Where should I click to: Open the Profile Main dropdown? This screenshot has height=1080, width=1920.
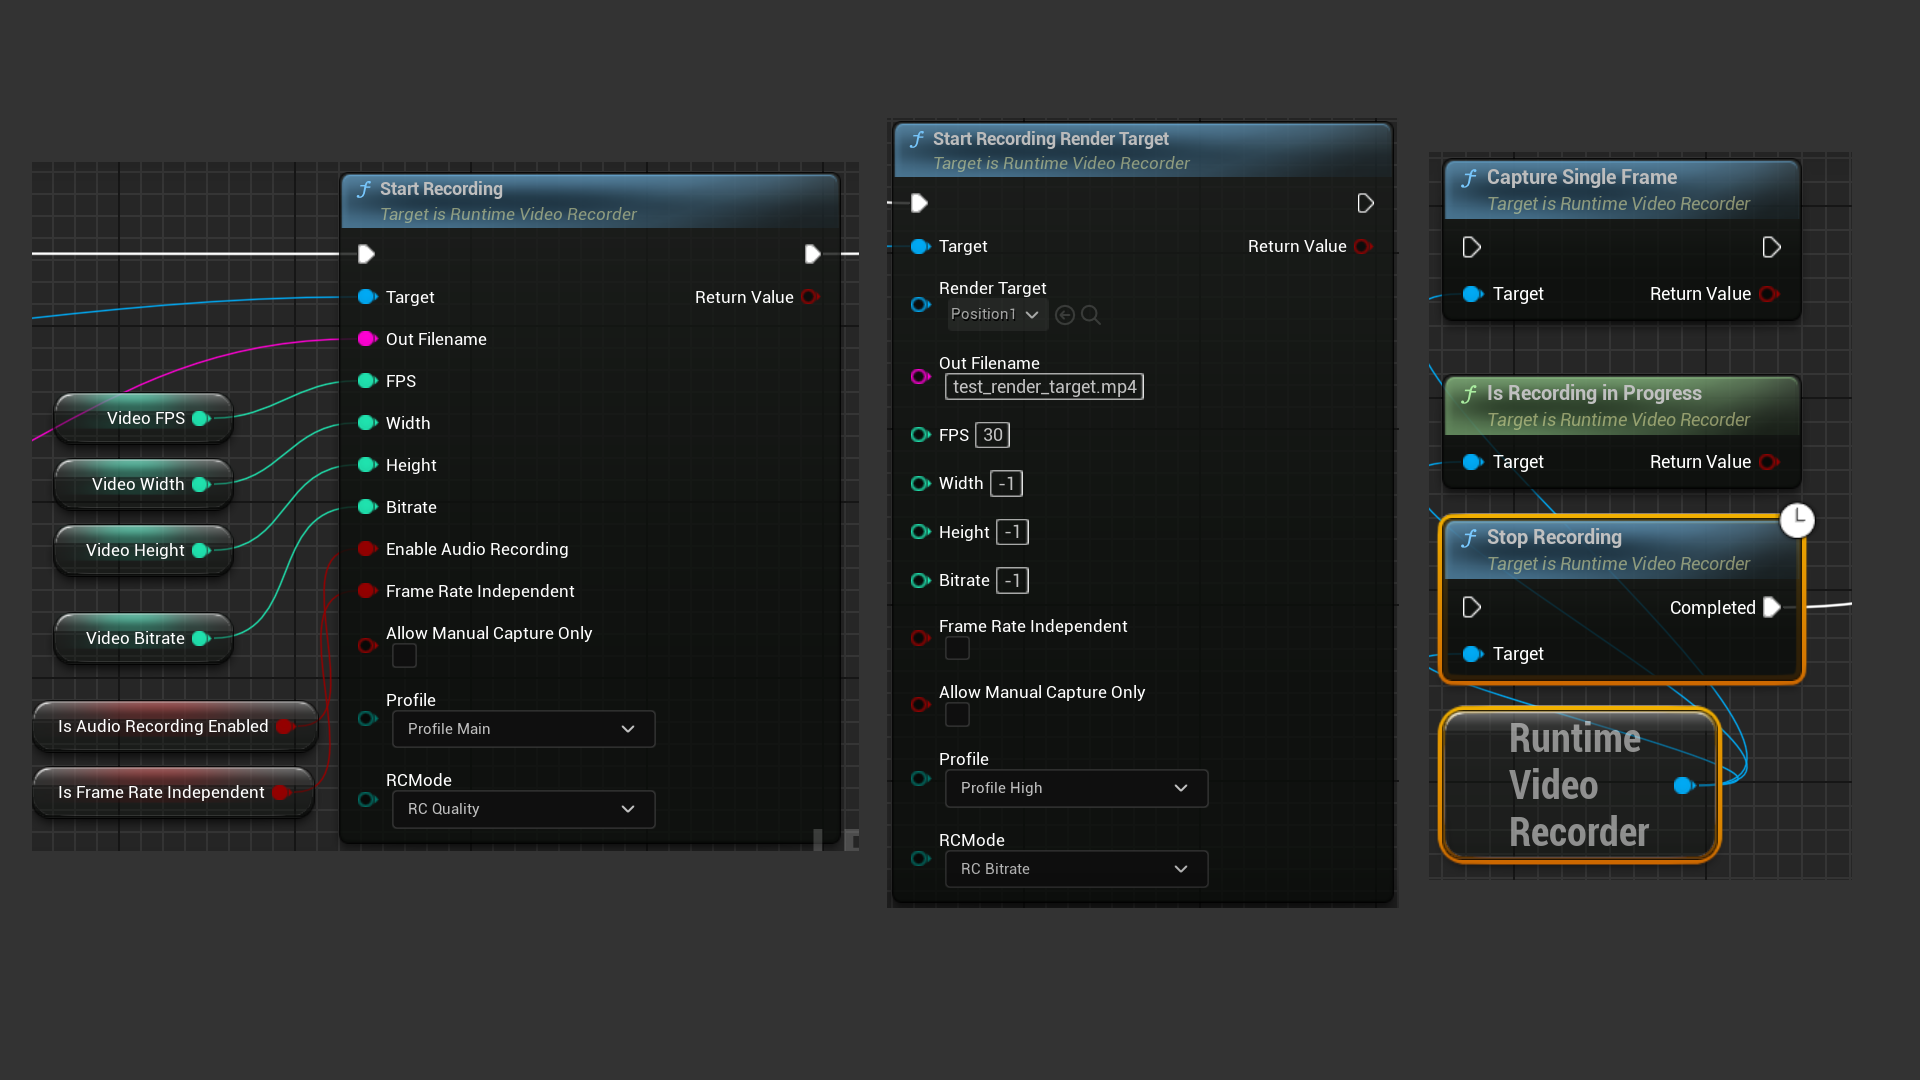[523, 729]
